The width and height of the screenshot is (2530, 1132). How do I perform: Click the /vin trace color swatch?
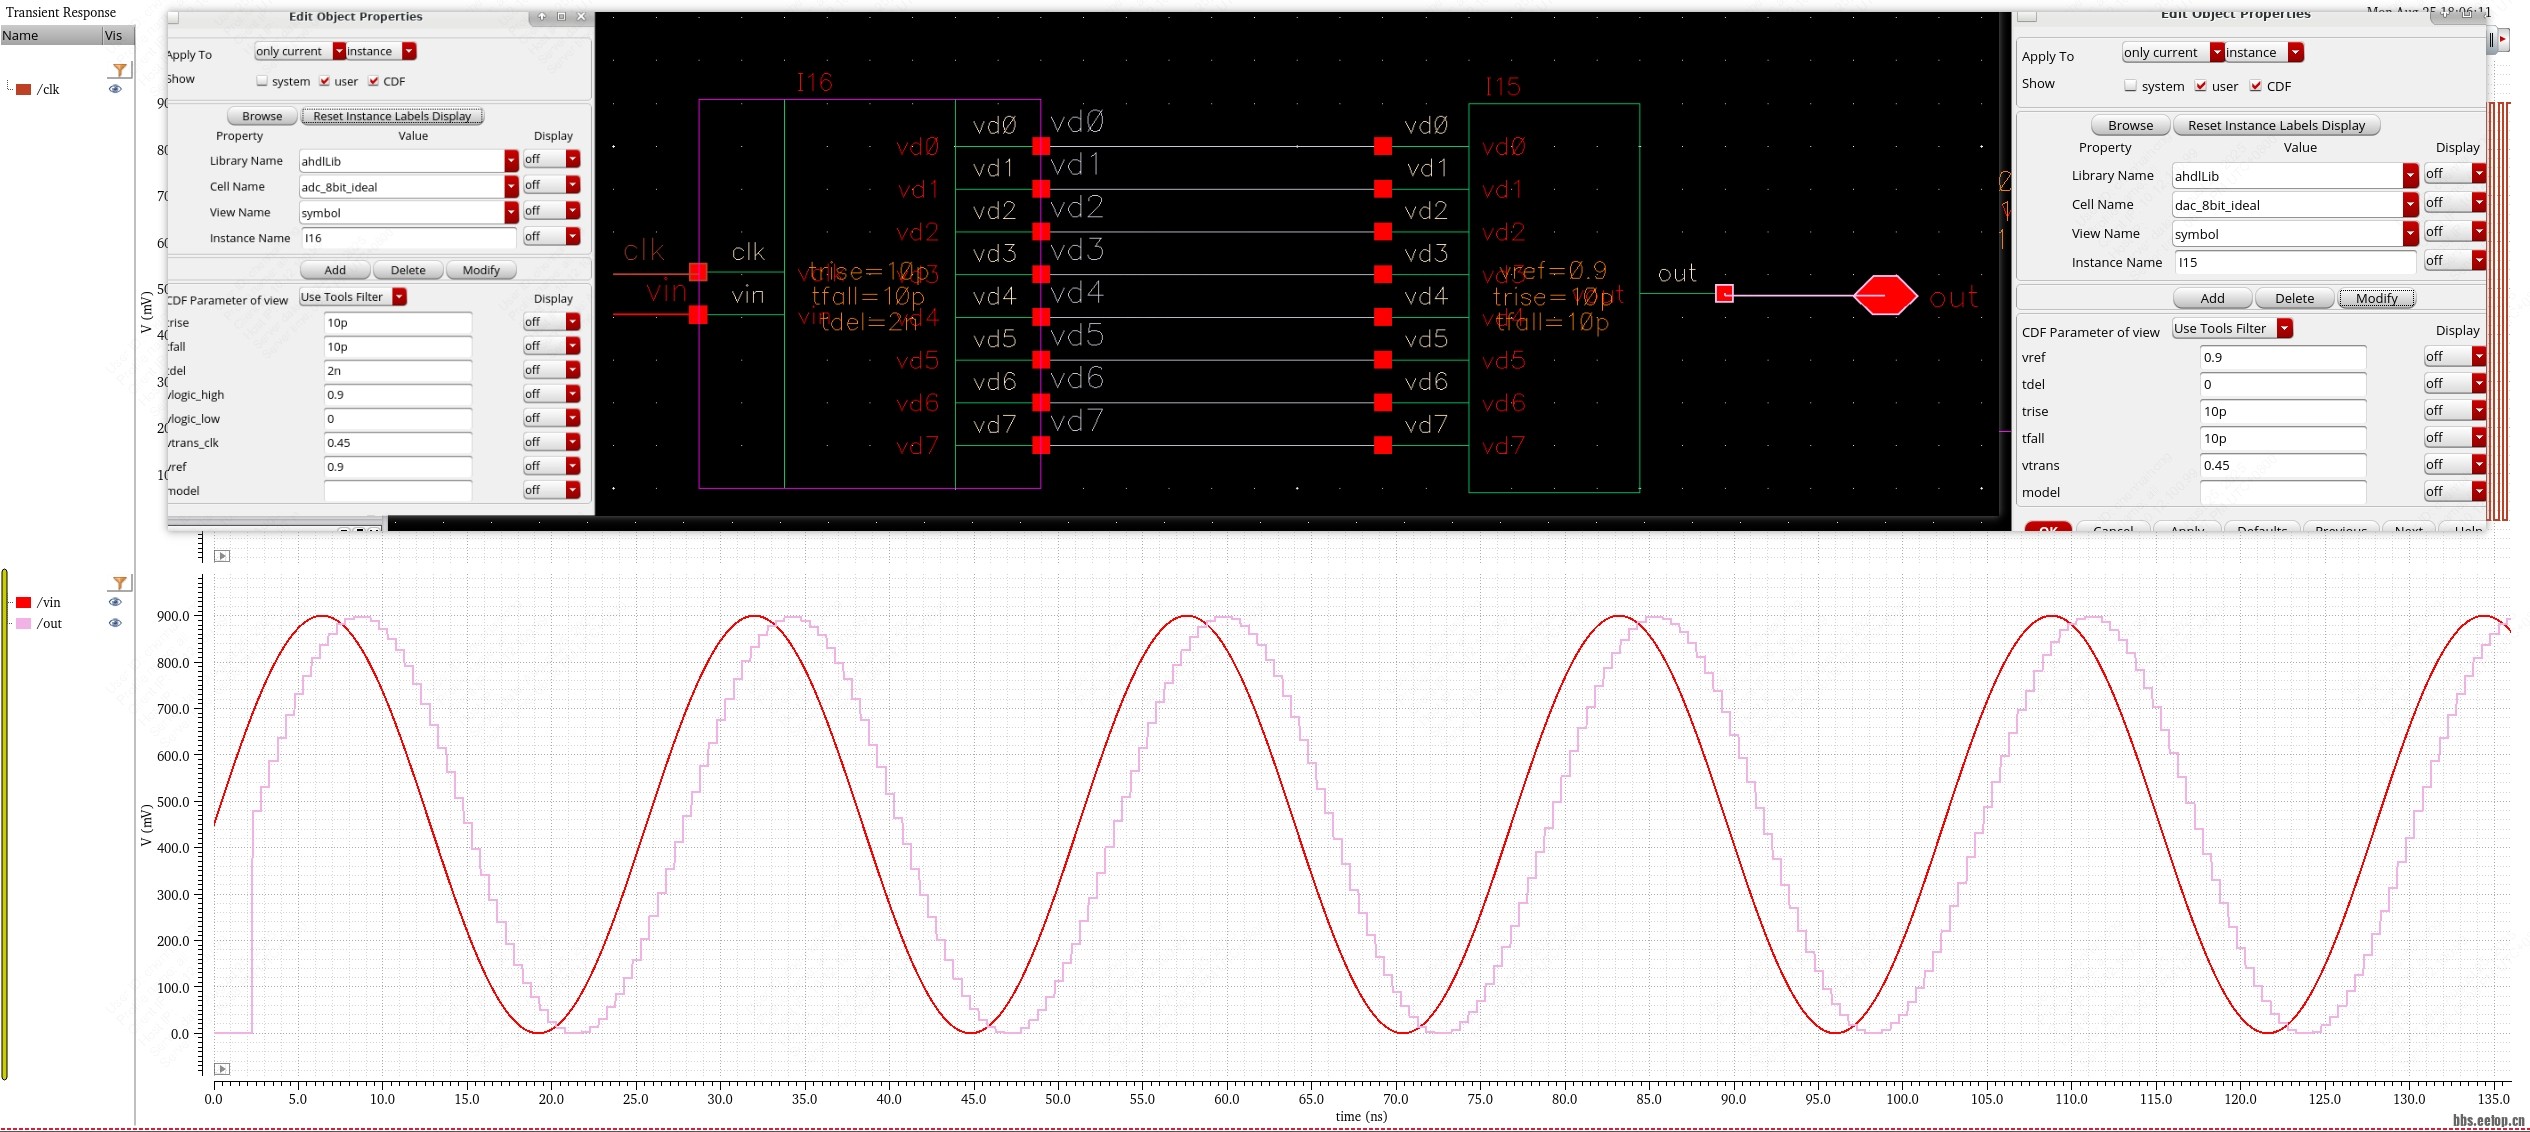pyautogui.click(x=24, y=602)
